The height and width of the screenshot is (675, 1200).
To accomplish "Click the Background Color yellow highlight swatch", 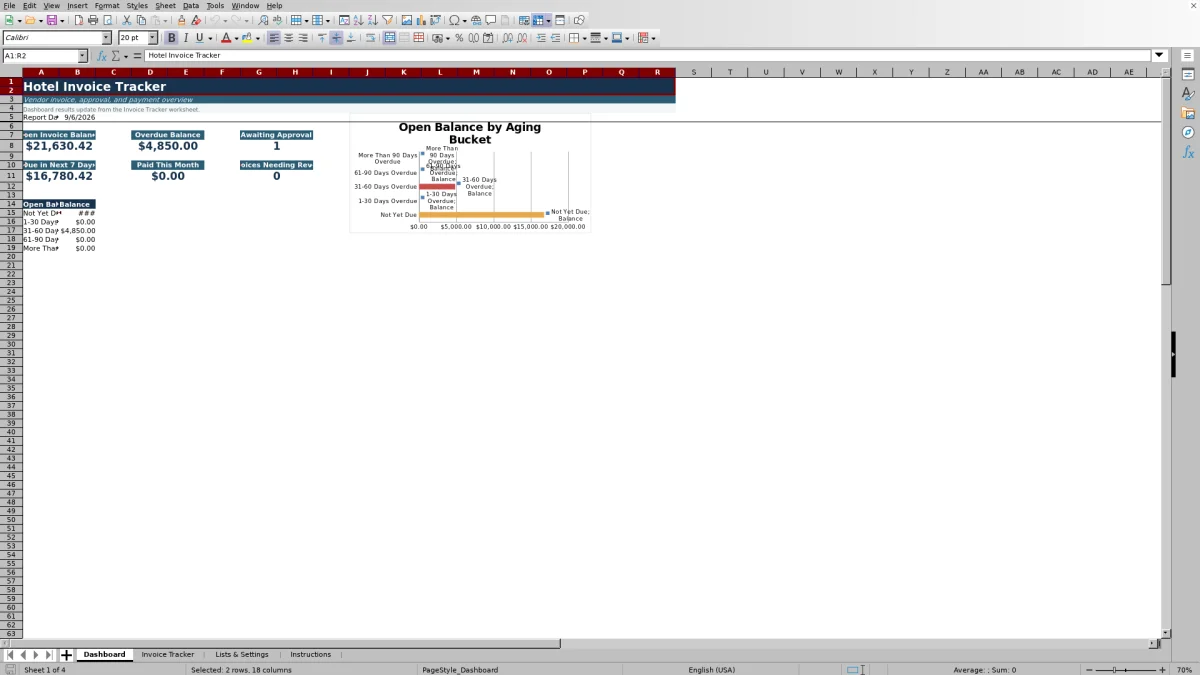I will [248, 38].
